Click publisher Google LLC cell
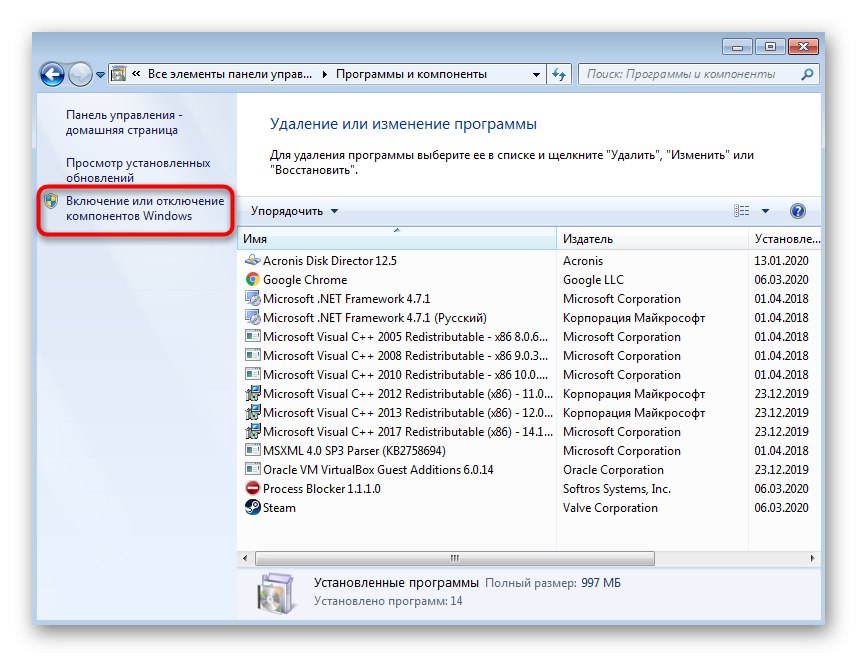This screenshot has width=857, height=657. click(593, 280)
